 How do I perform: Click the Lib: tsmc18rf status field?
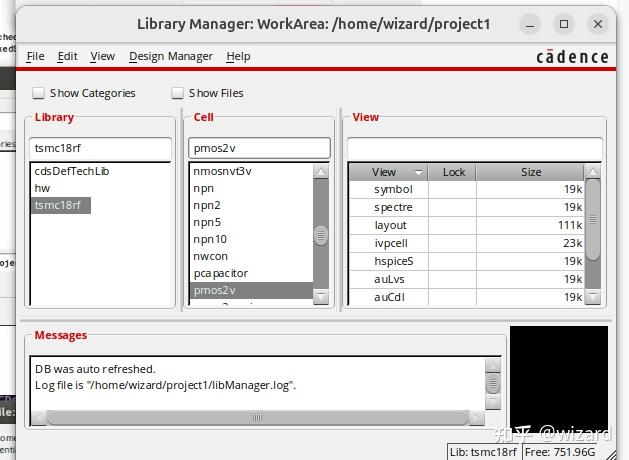tap(483, 452)
